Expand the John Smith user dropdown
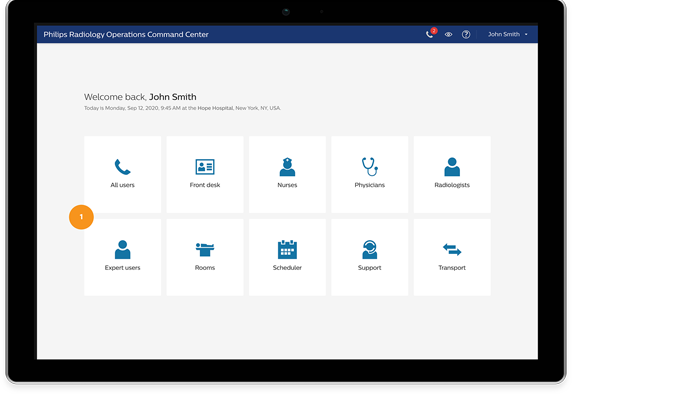This screenshot has height=394, width=700. coord(508,34)
